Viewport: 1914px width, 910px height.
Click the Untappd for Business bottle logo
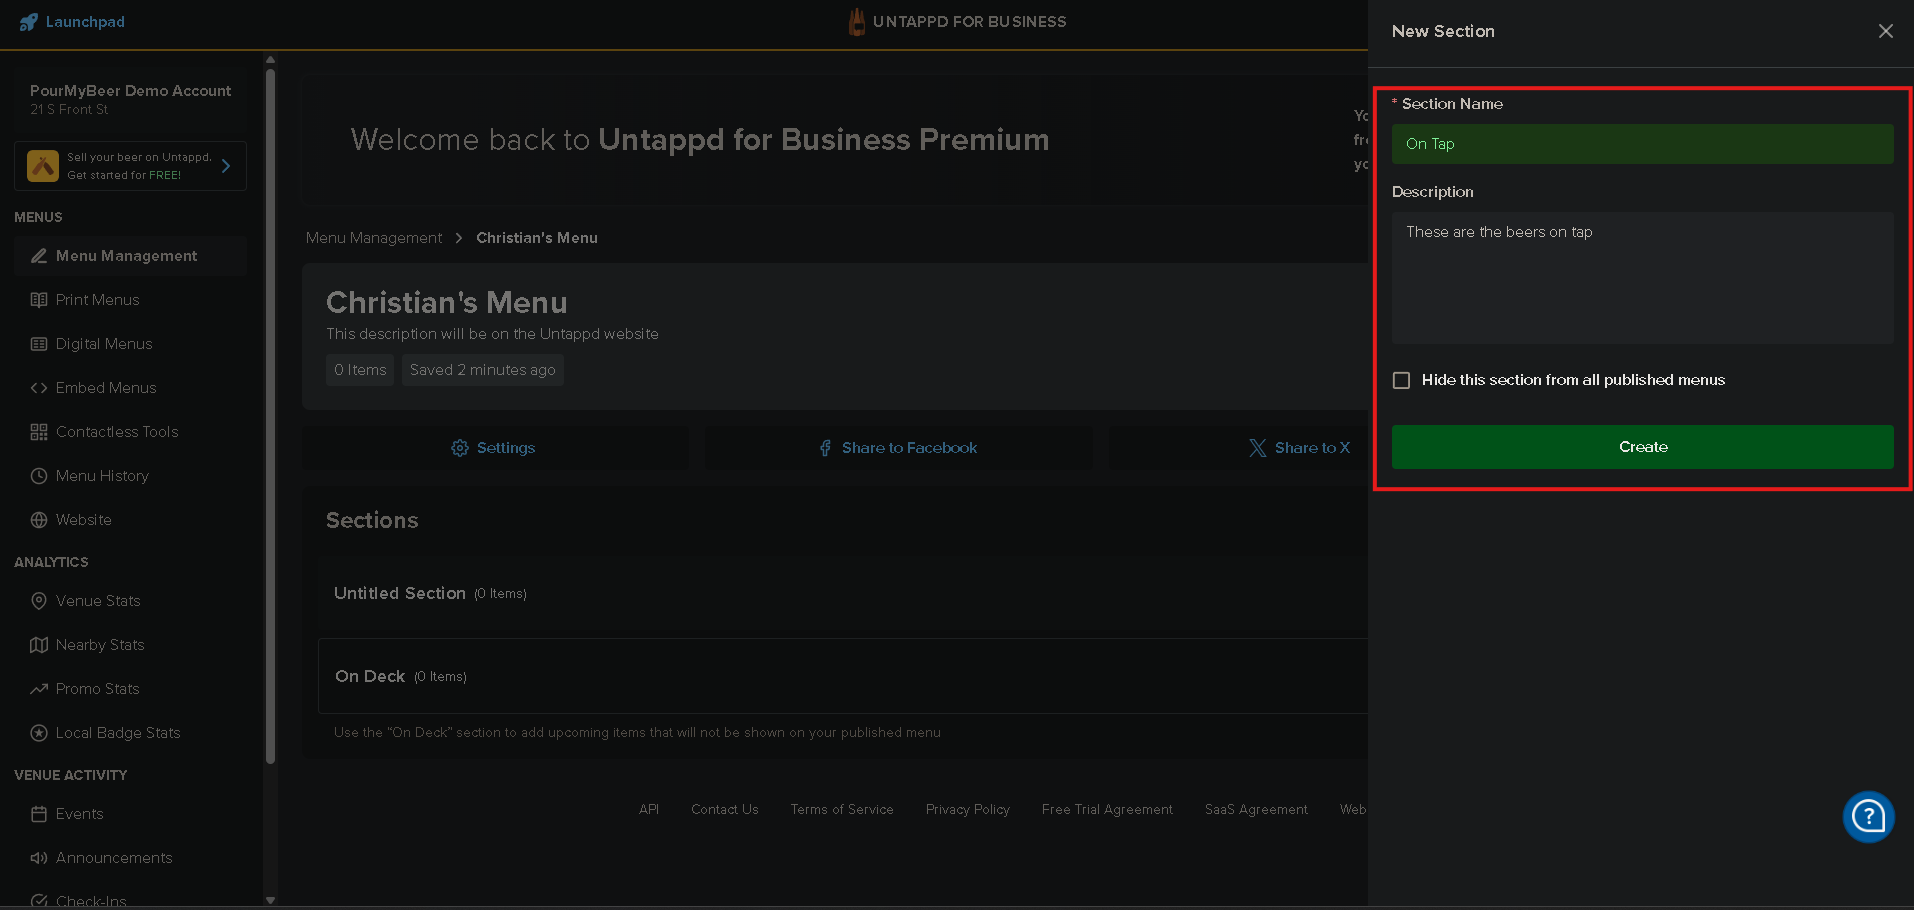click(x=857, y=22)
